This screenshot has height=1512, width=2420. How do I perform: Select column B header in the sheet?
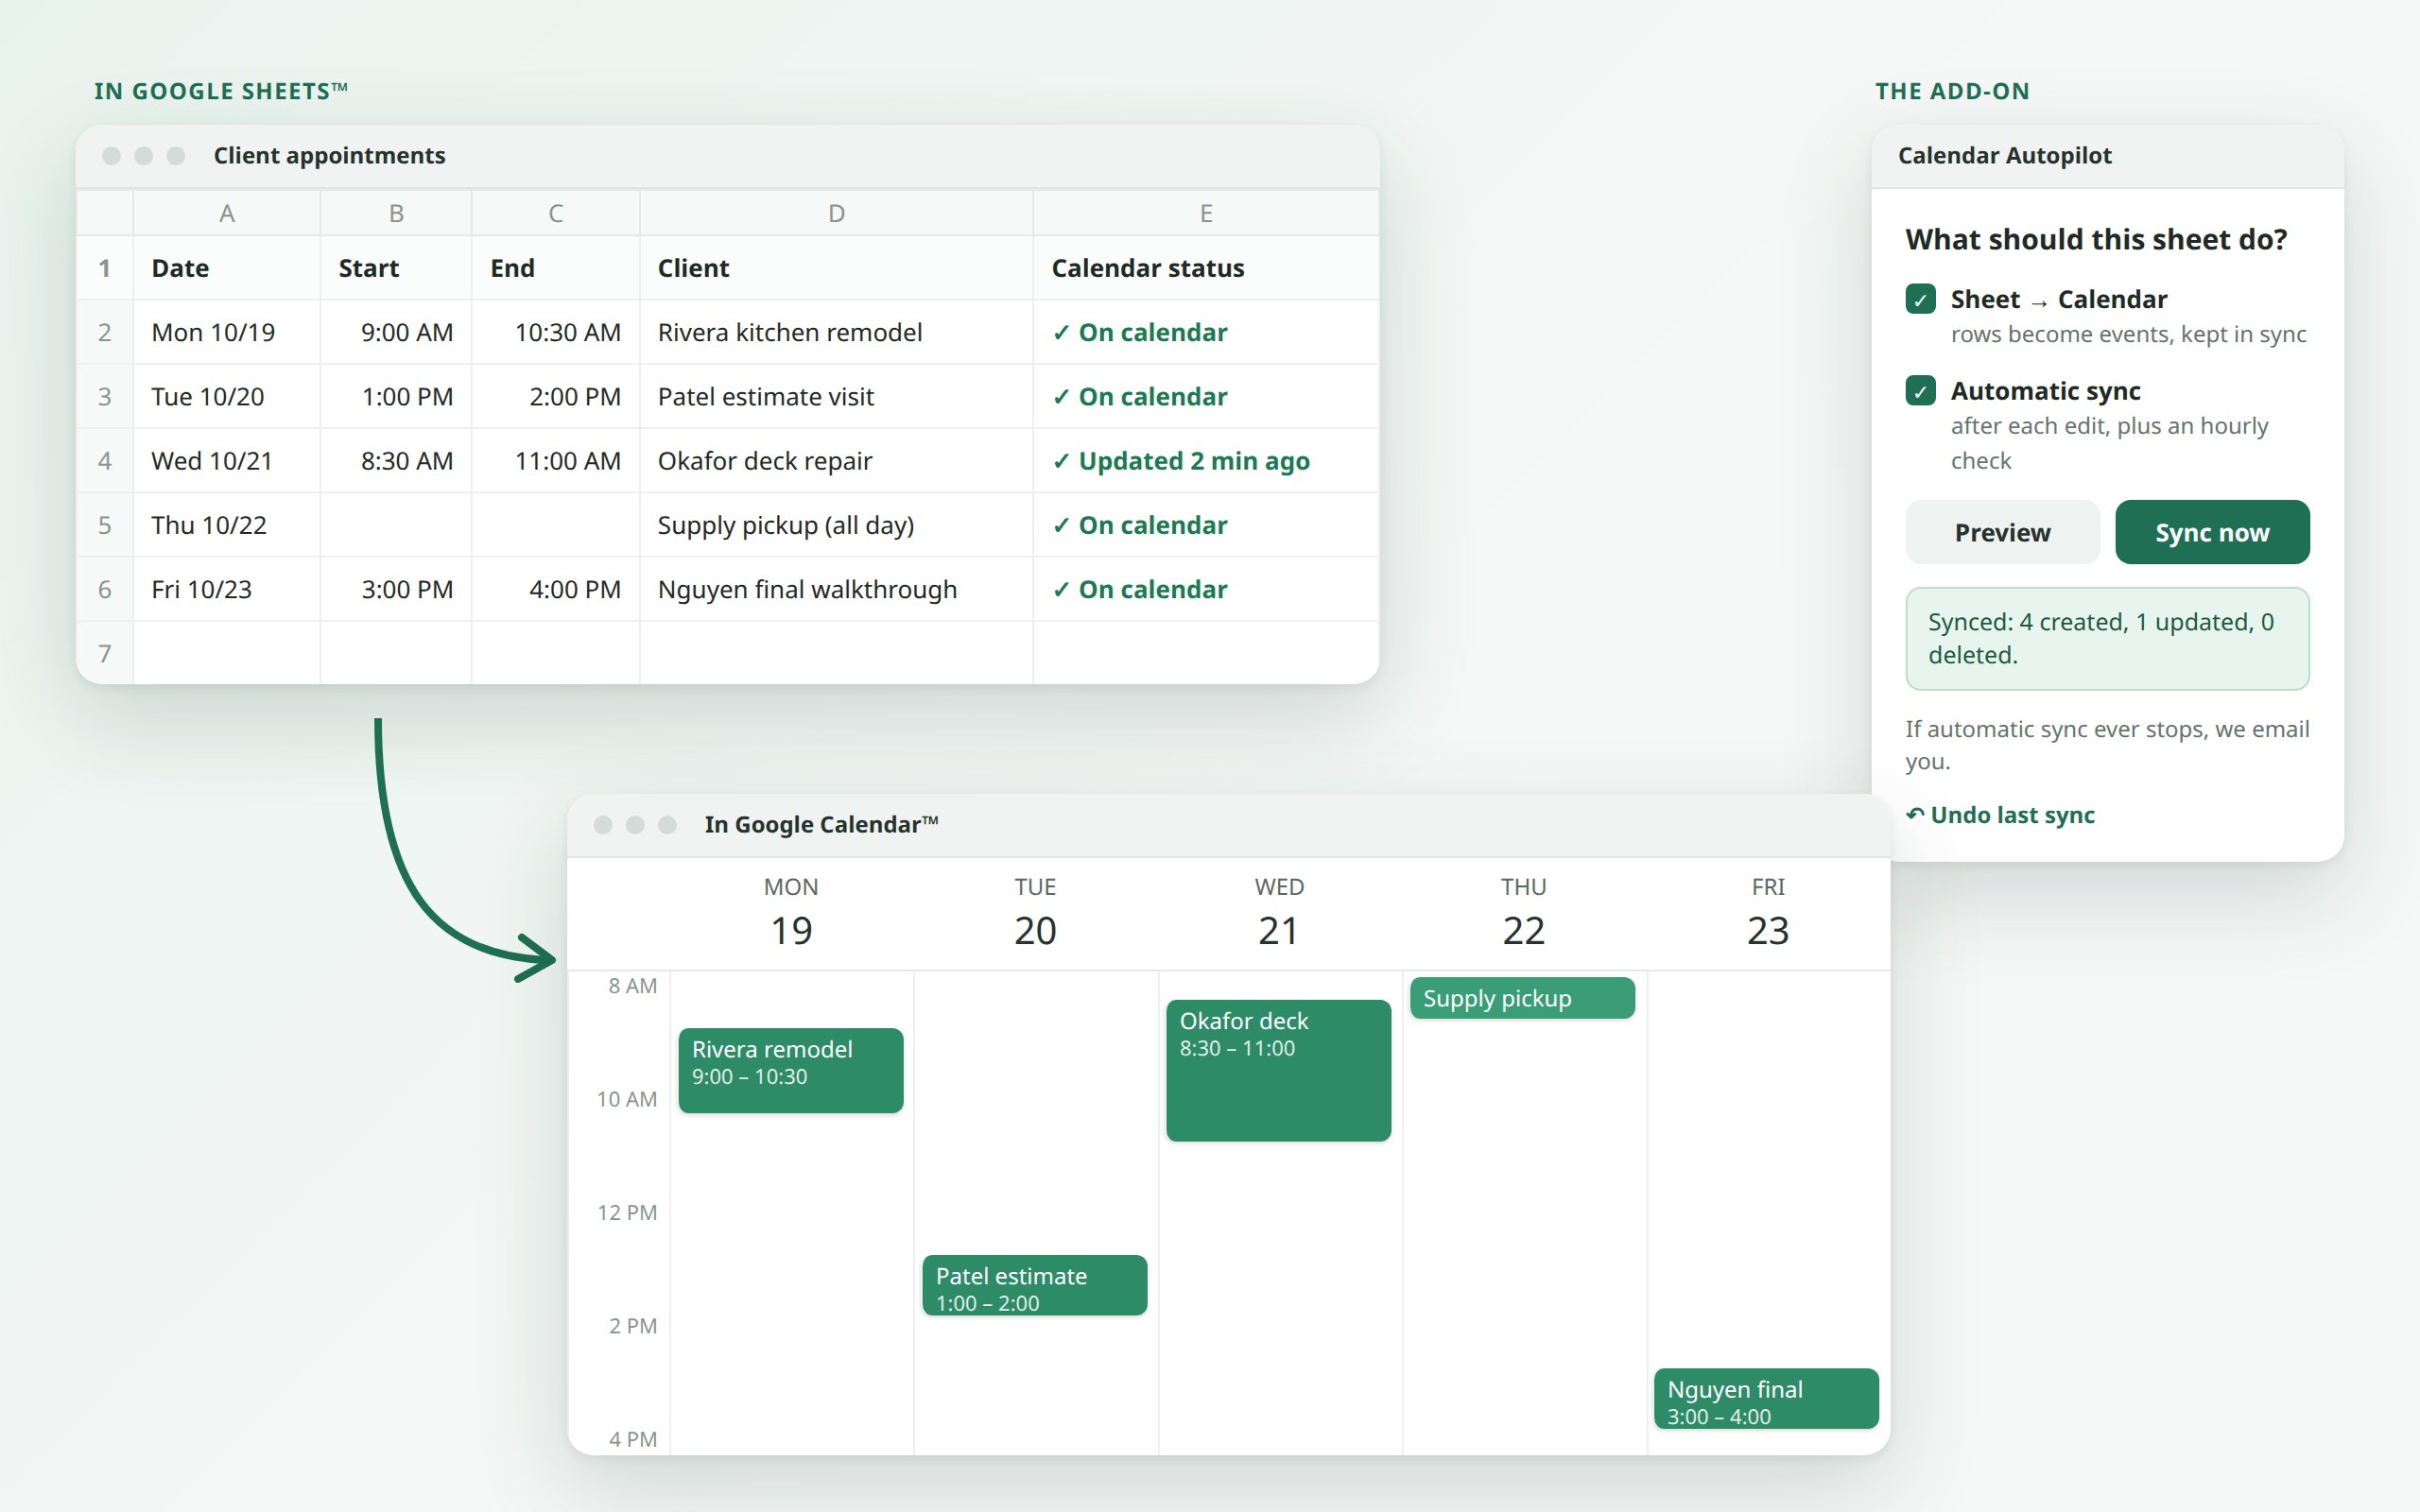(x=396, y=213)
